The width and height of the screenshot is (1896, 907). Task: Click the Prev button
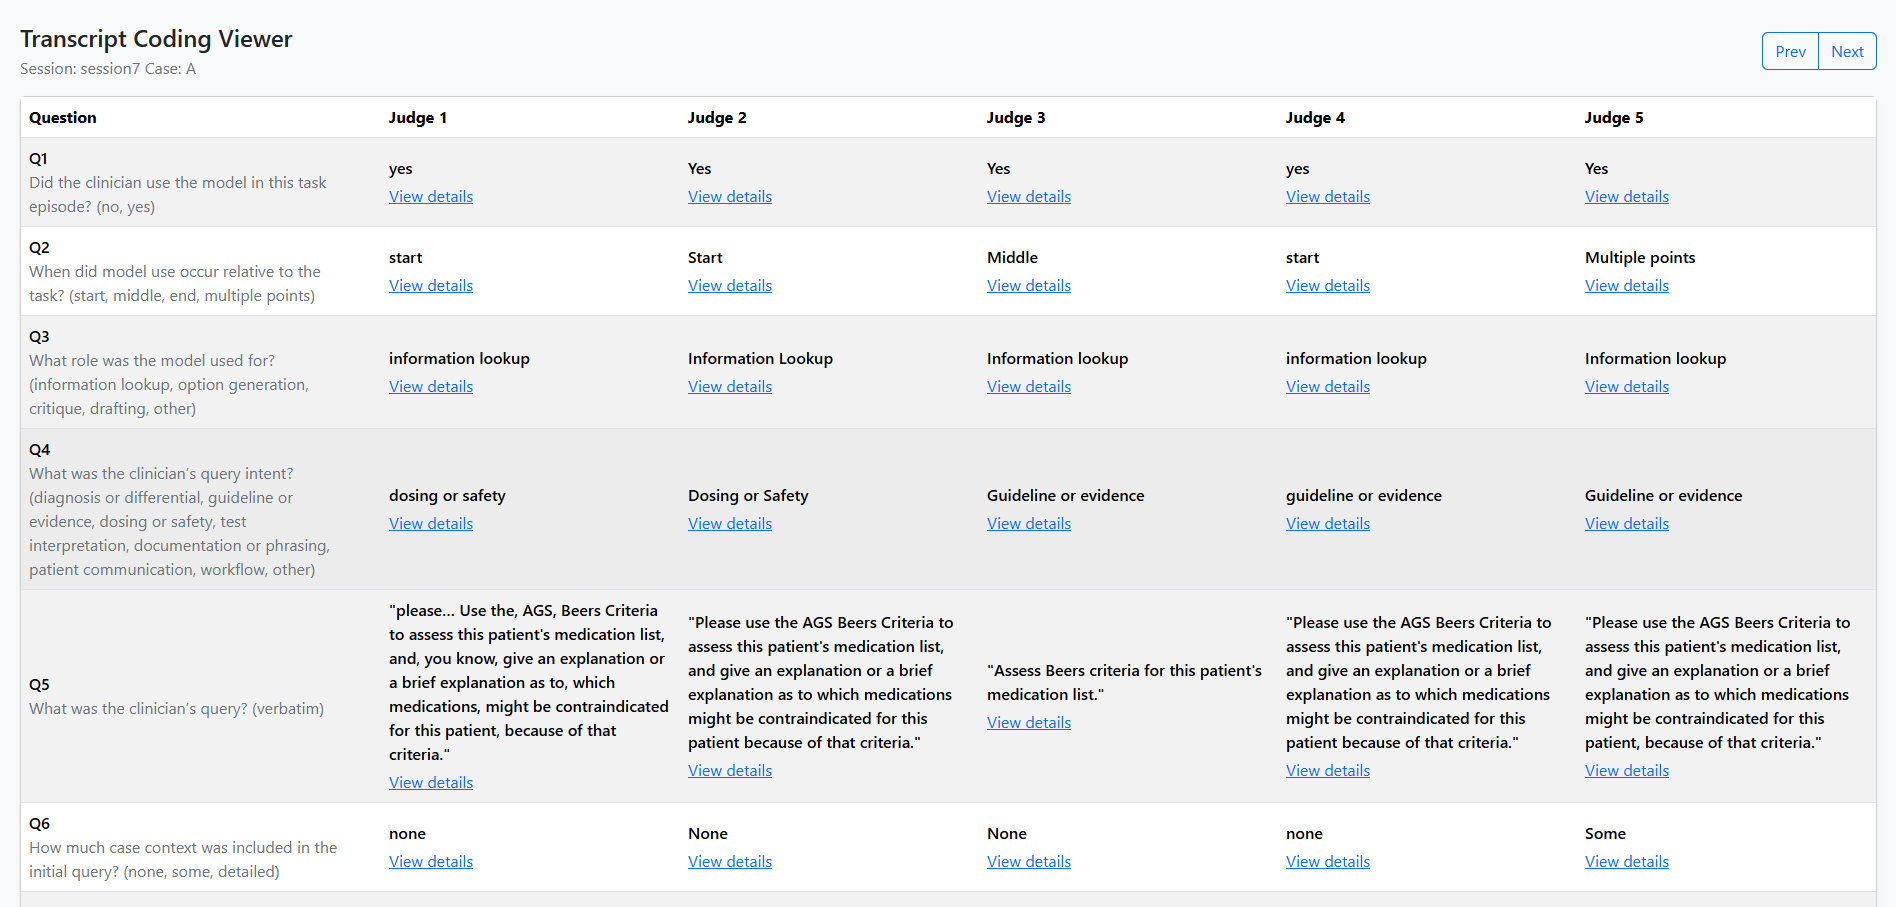point(1790,51)
